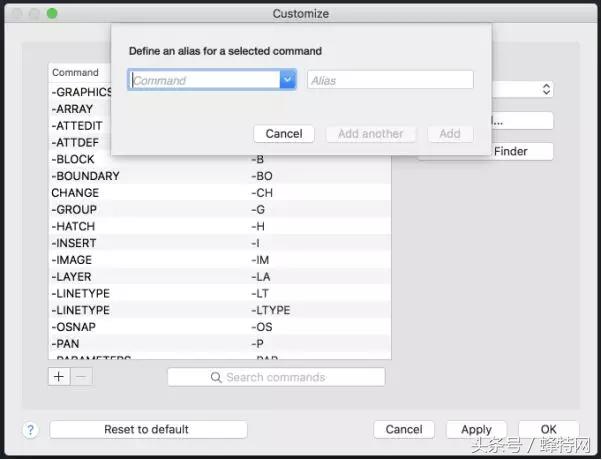
Task: Click Cancel in the Customize window
Action: click(404, 429)
